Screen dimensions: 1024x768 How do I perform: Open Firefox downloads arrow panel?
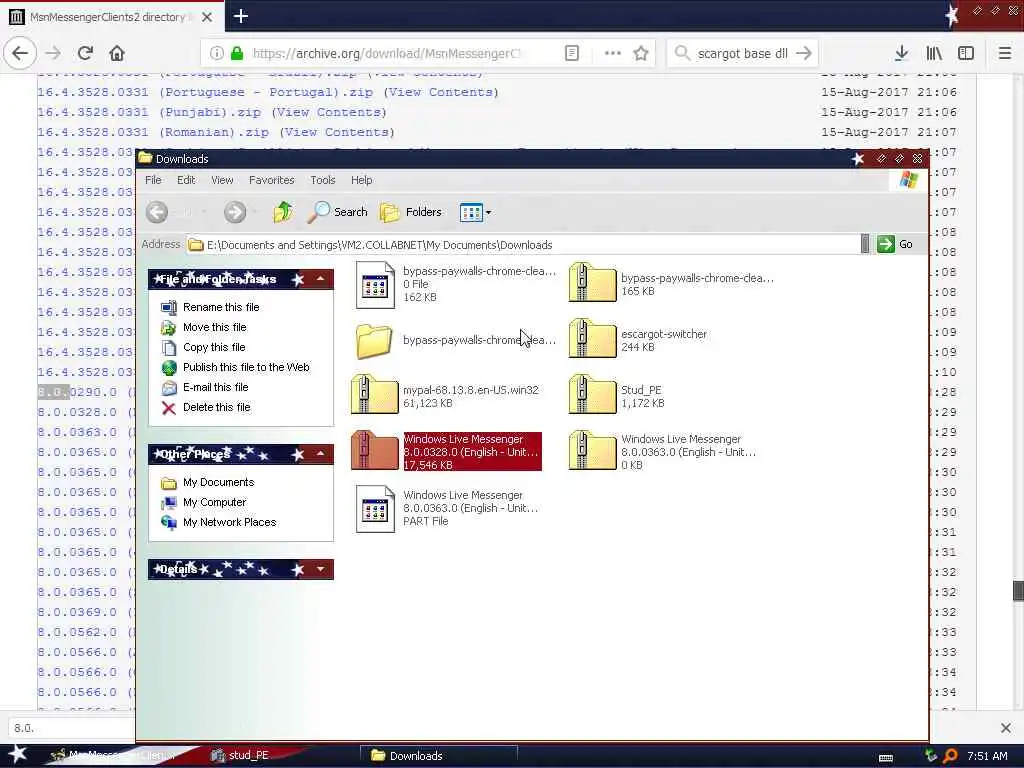(x=901, y=53)
